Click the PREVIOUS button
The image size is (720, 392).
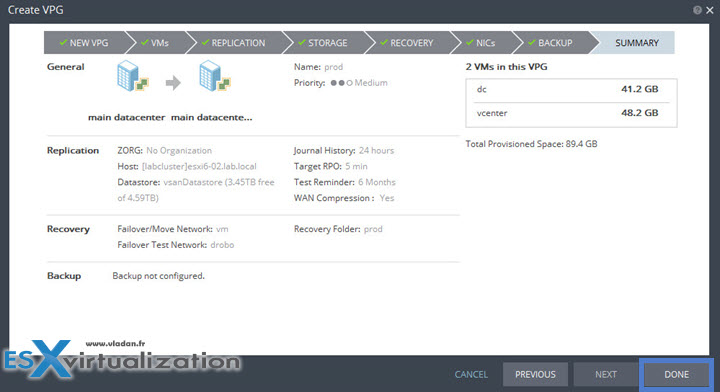click(535, 375)
